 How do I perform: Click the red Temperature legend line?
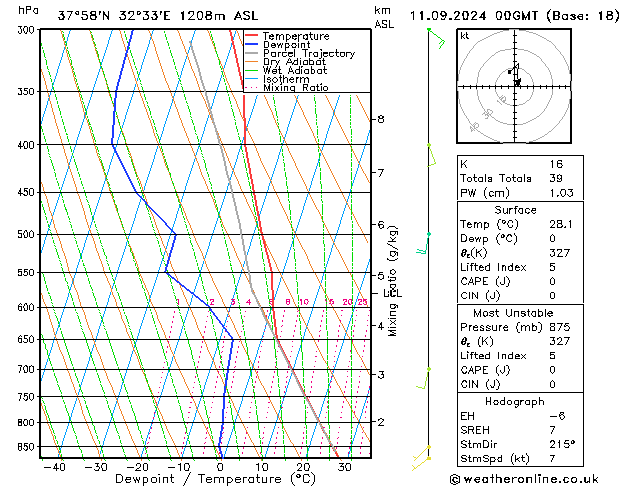[x=253, y=36]
